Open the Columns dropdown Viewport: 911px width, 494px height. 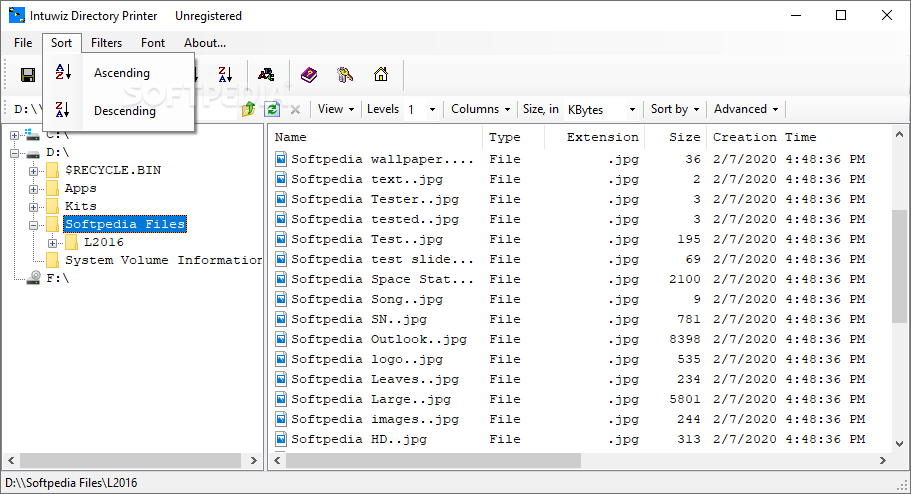[480, 109]
